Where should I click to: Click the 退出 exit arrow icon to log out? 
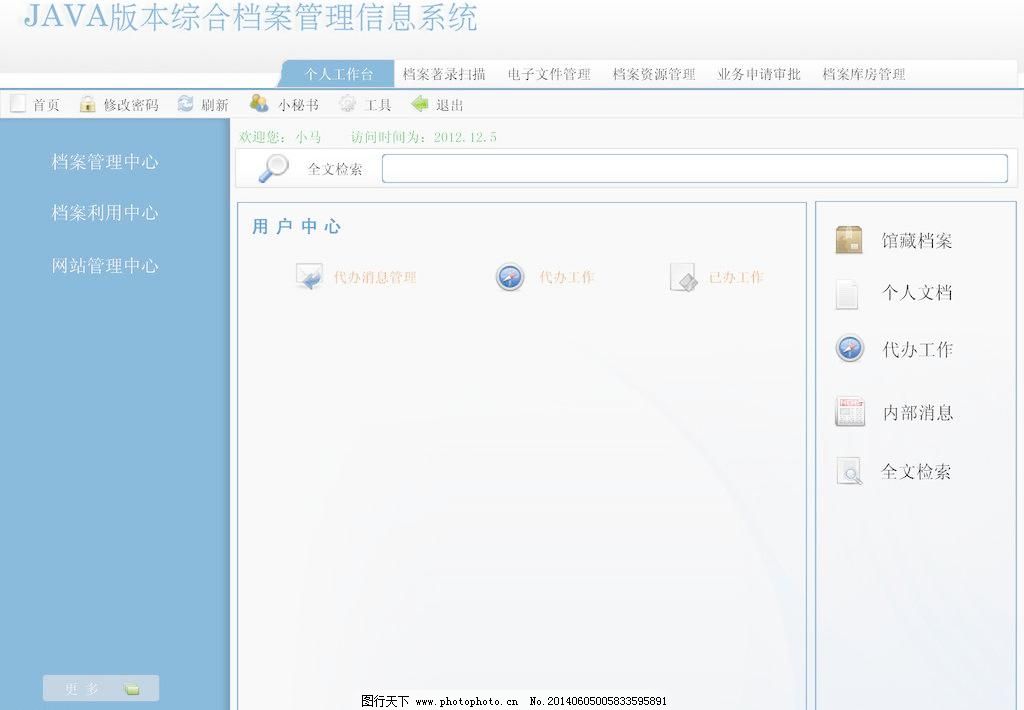click(419, 103)
